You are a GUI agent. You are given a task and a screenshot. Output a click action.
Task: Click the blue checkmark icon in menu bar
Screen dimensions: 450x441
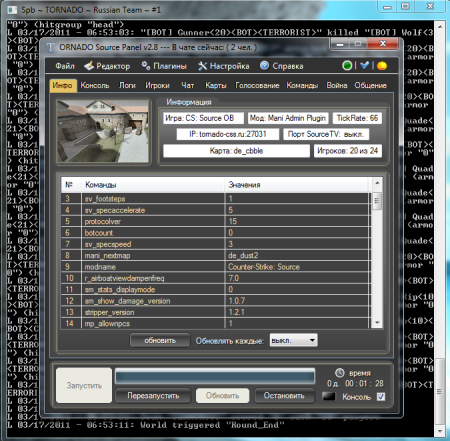point(364,65)
